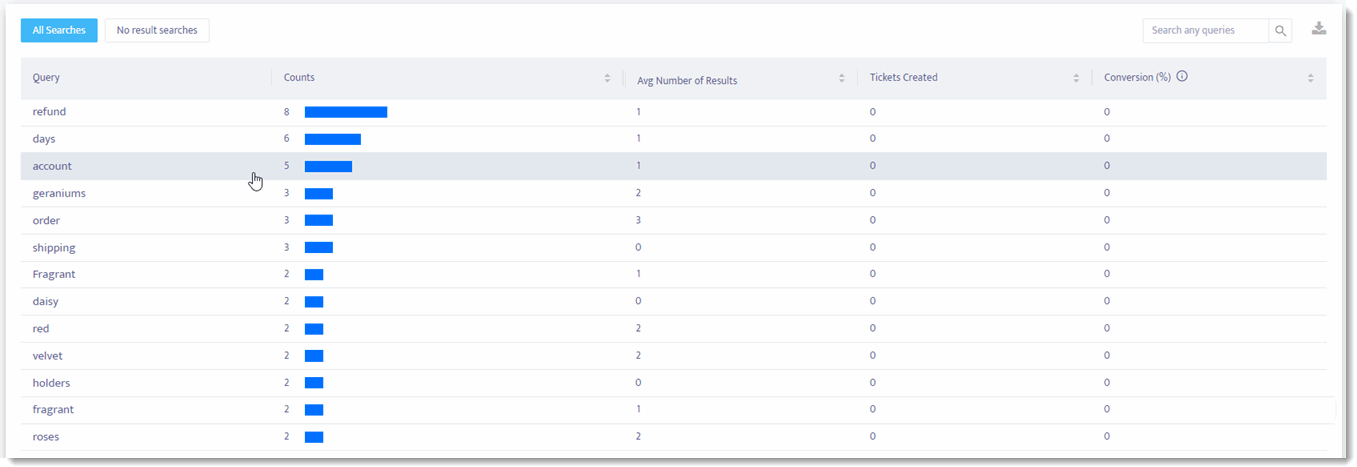The image size is (1357, 467).
Task: Sort by Conversion (%) column arrows
Action: pyautogui.click(x=1311, y=78)
